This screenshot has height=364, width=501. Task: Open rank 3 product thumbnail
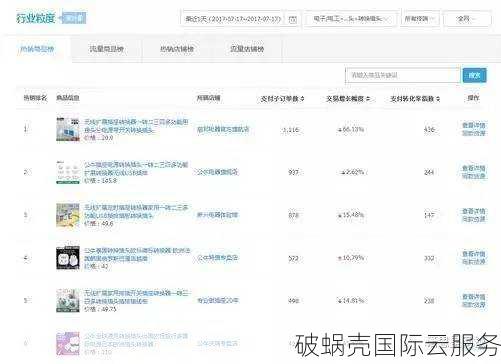68,215
